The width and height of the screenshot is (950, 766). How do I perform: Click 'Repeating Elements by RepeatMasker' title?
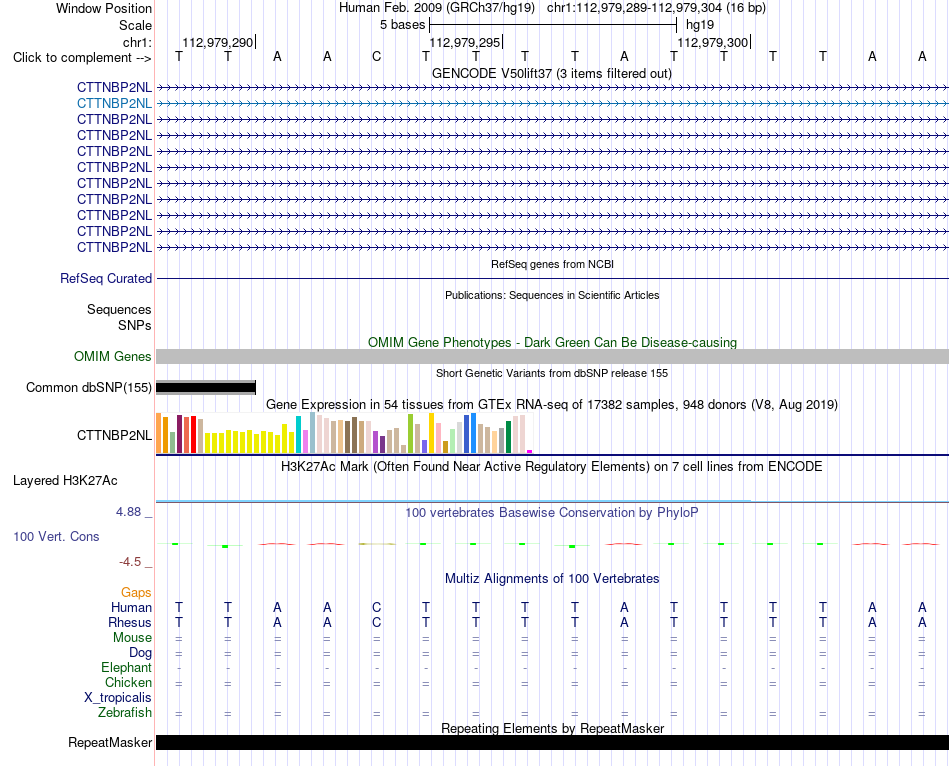[x=552, y=728]
